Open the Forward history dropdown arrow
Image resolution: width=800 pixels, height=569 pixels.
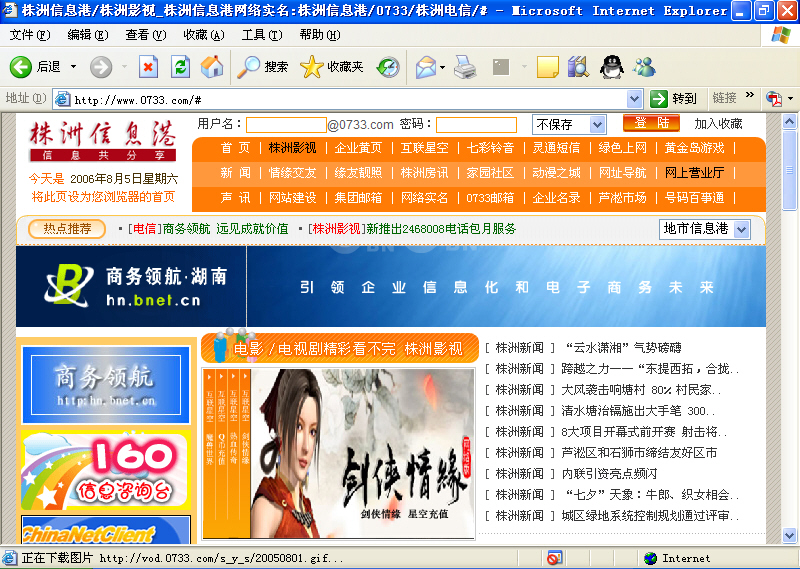[x=124, y=67]
